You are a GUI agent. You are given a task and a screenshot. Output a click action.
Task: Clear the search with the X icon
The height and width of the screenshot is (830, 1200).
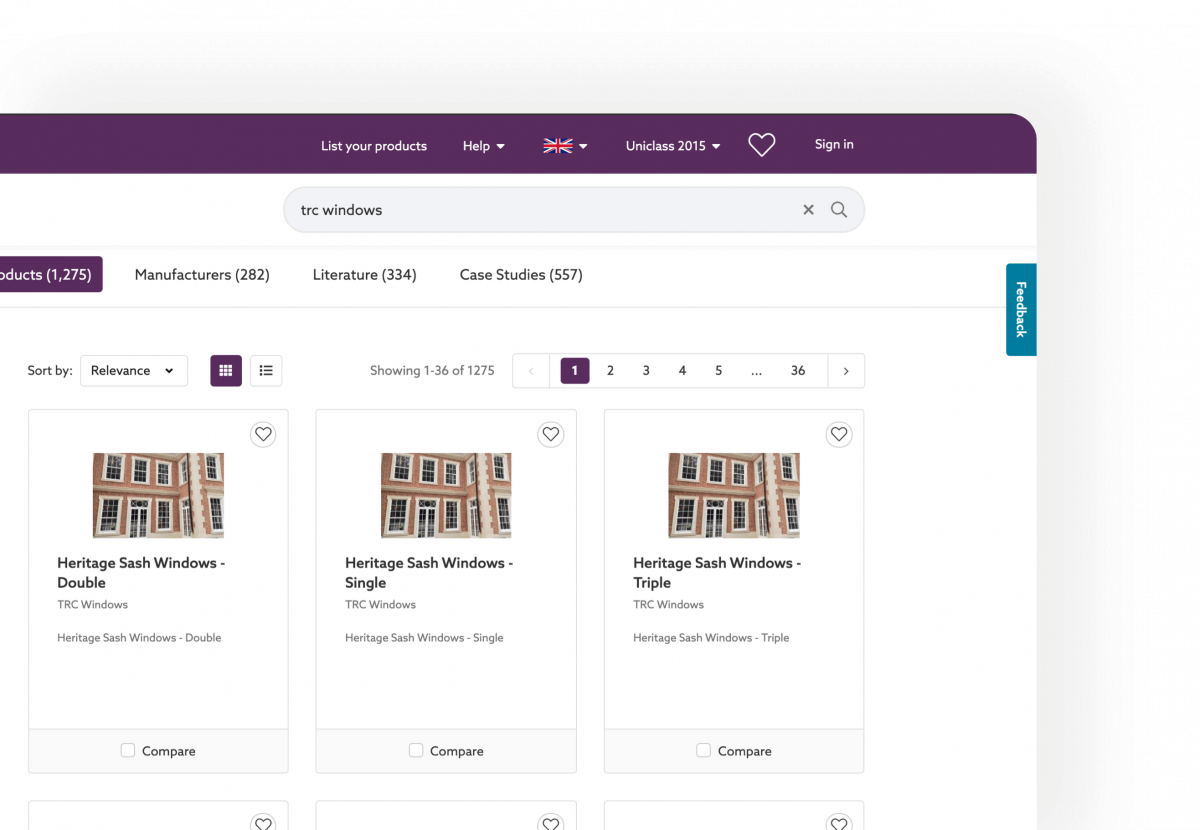click(808, 210)
